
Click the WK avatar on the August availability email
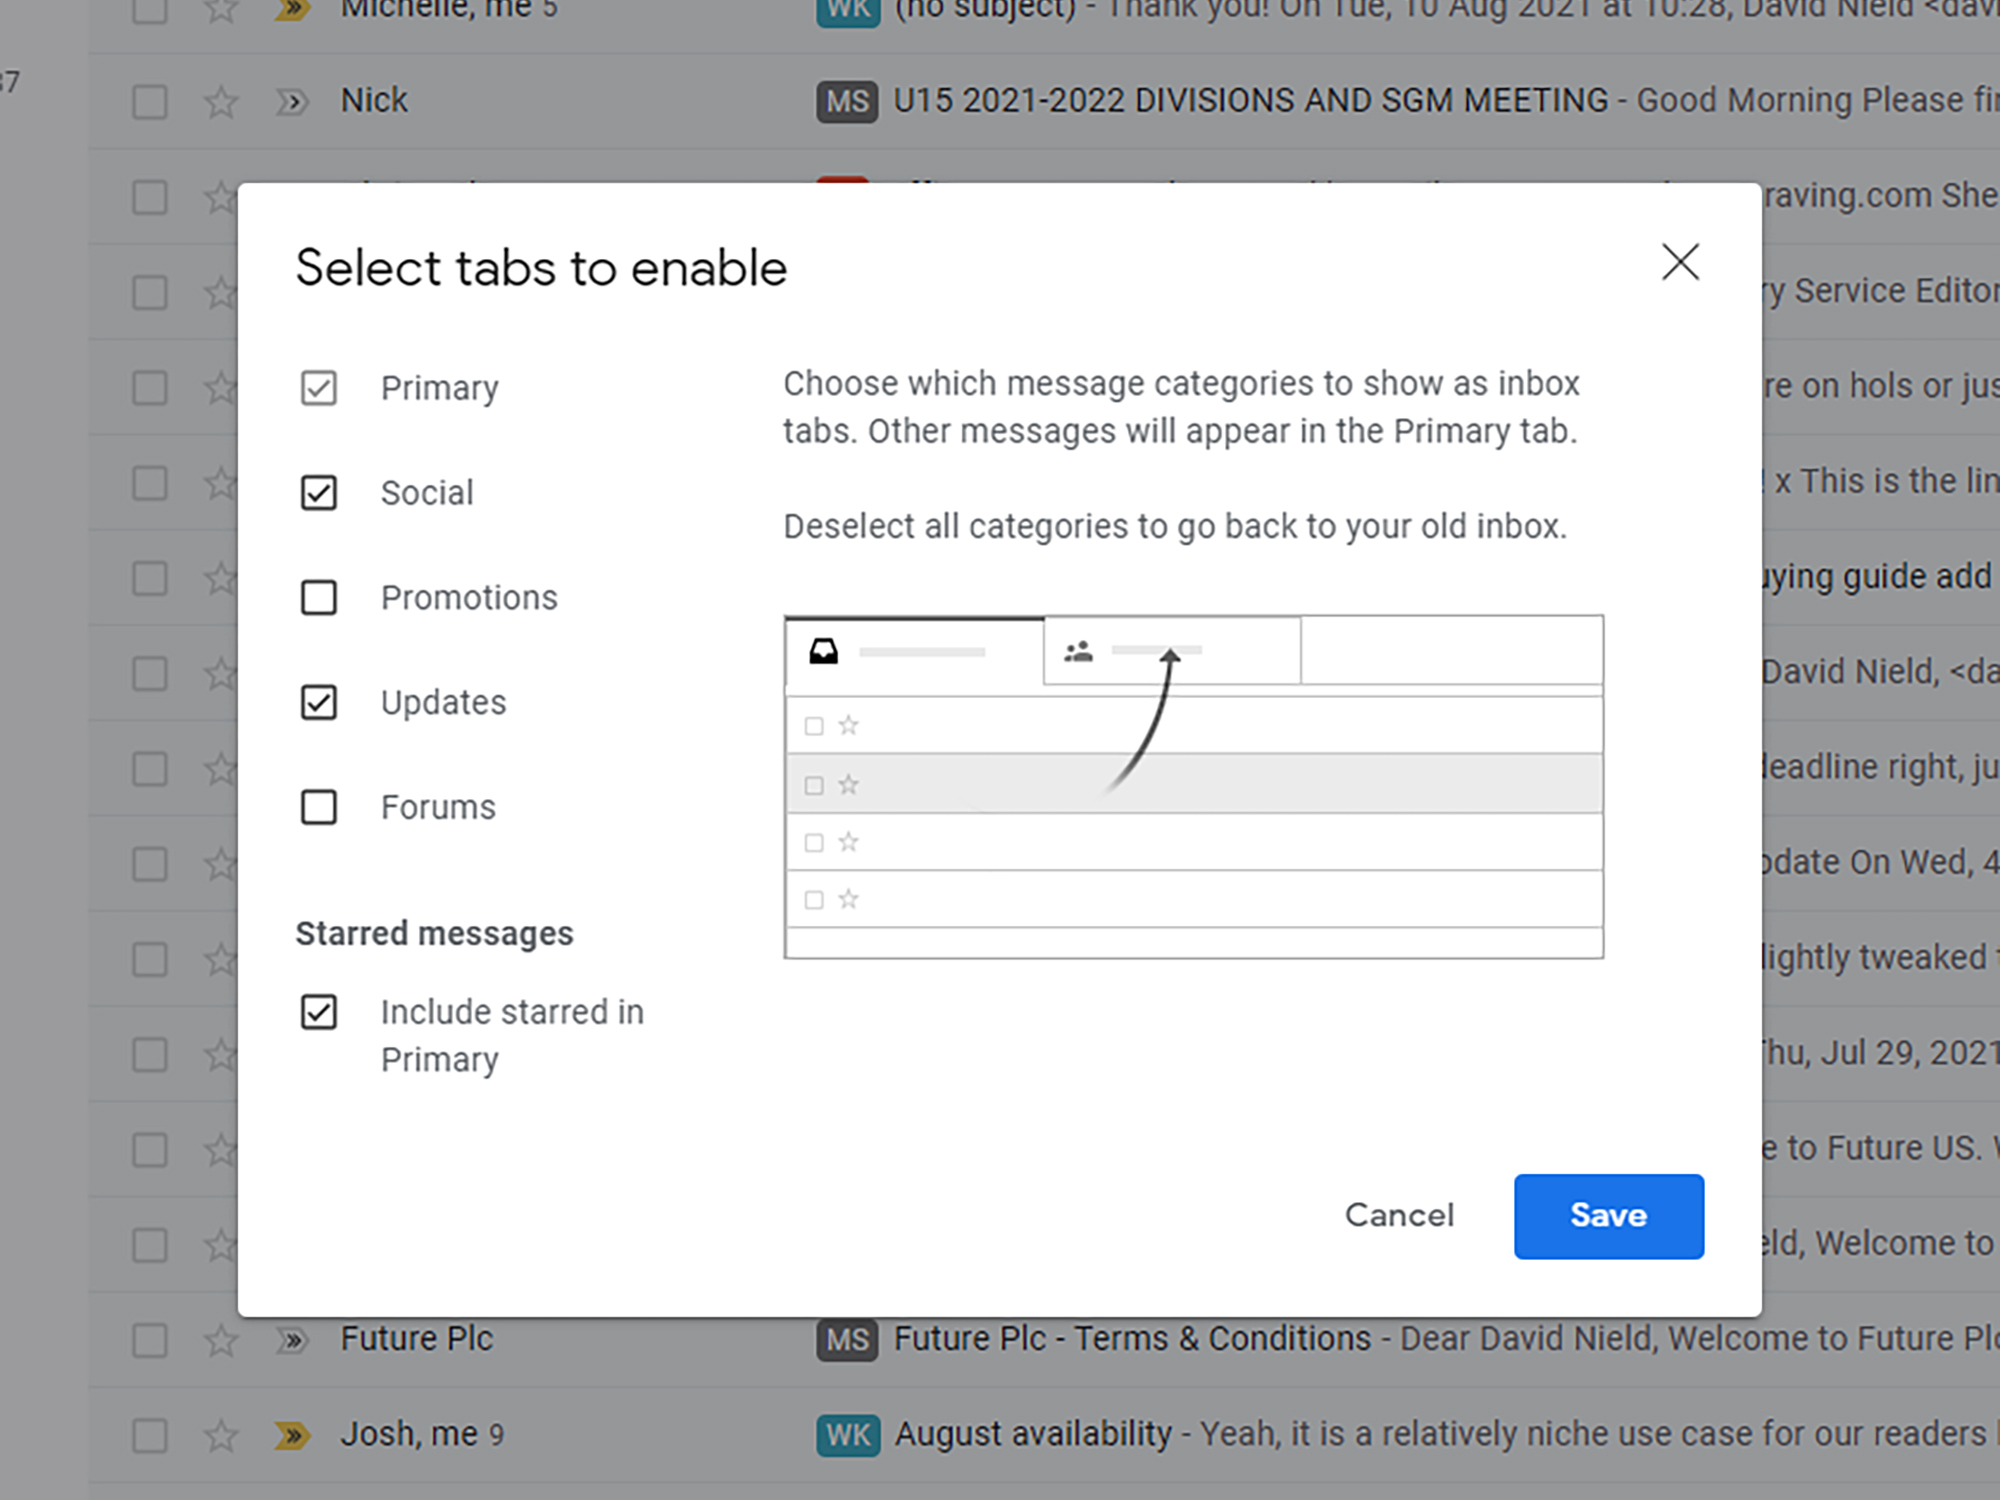pos(845,1432)
